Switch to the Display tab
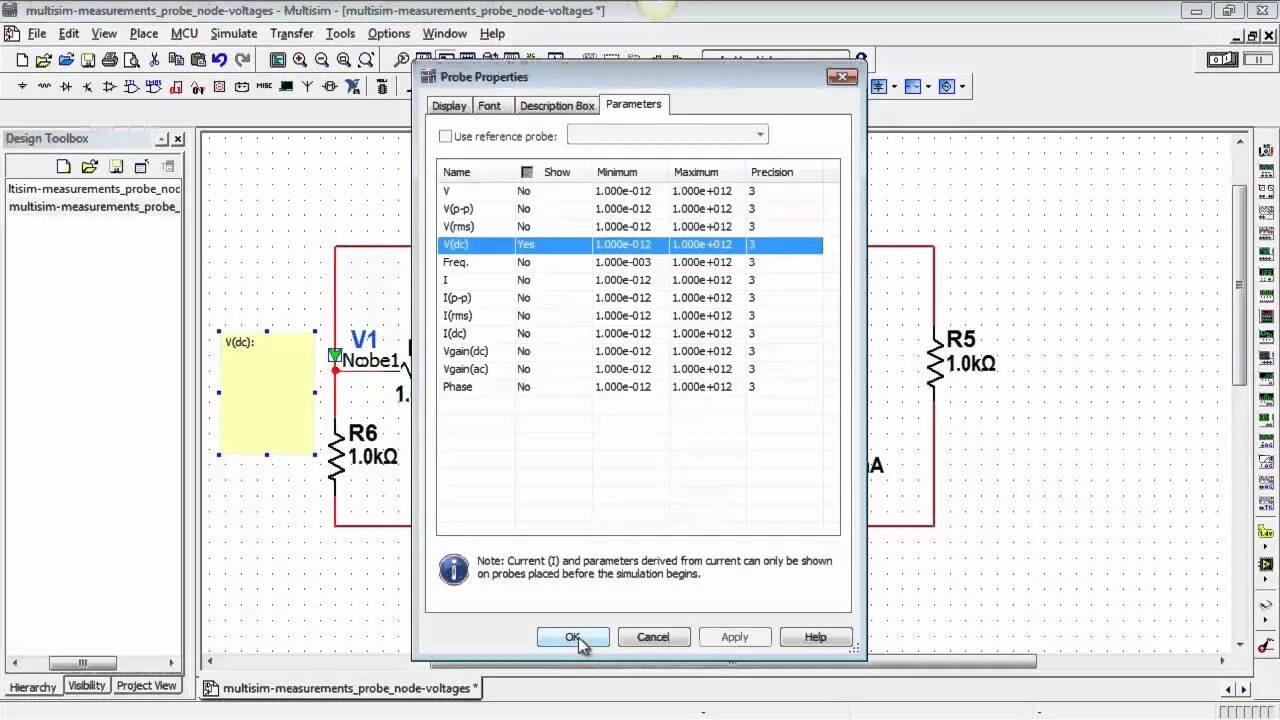This screenshot has height=720, width=1280. (449, 105)
